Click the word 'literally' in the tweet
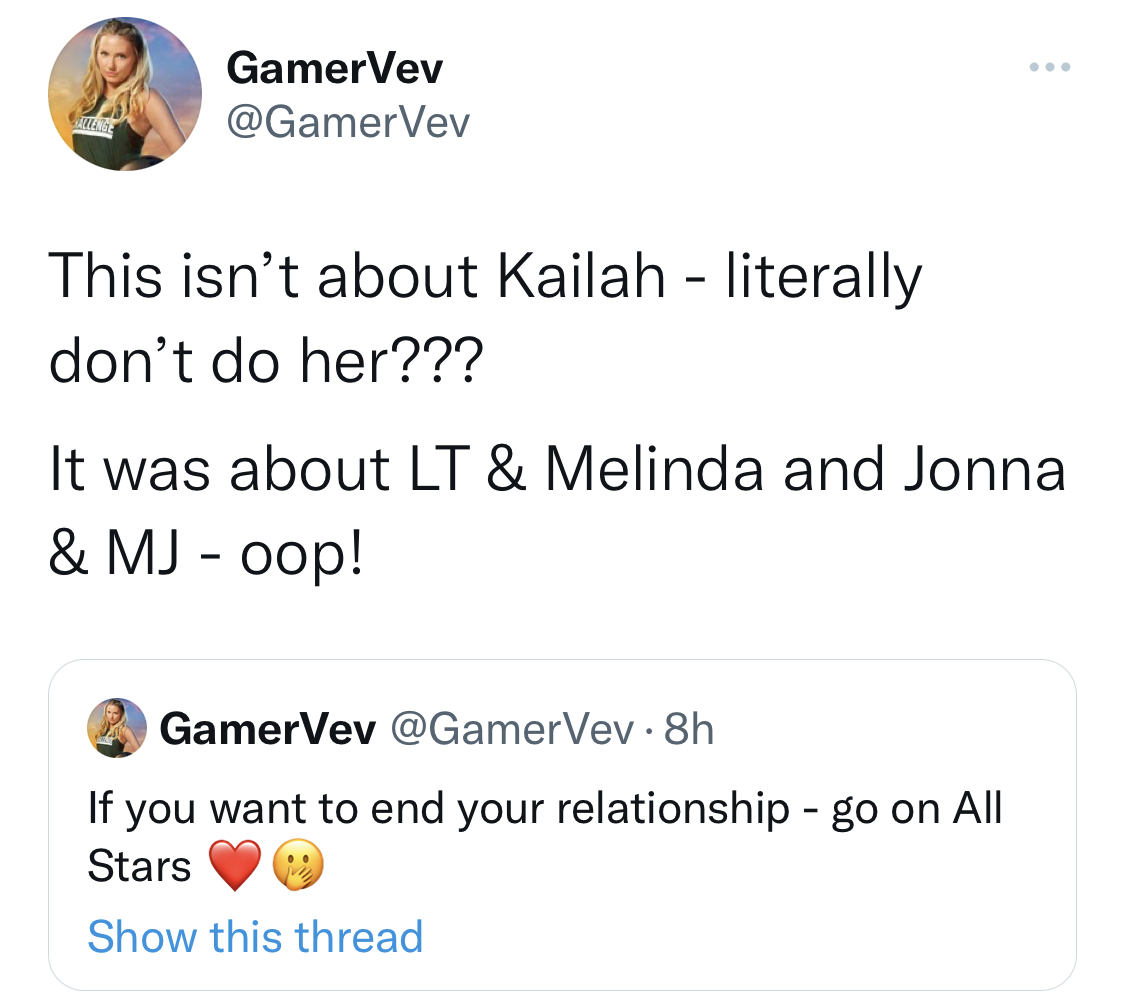The width and height of the screenshot is (1125, 999). coord(824,277)
